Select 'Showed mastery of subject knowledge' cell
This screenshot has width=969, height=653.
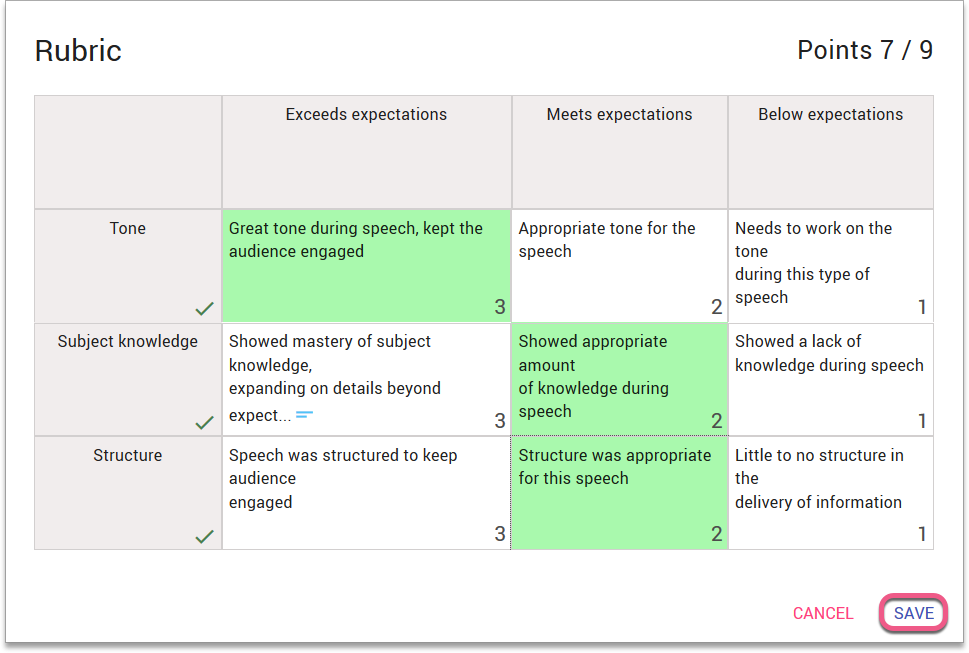366,379
